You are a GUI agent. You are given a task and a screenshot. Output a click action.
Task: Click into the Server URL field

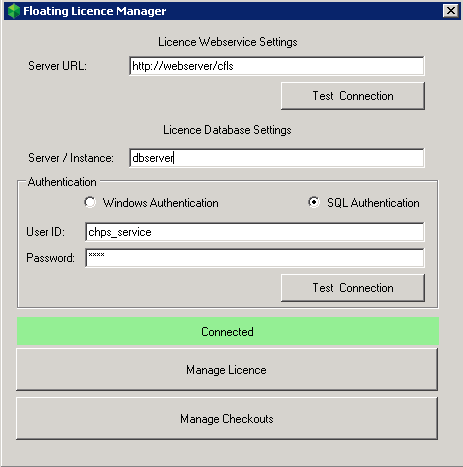coord(277,66)
